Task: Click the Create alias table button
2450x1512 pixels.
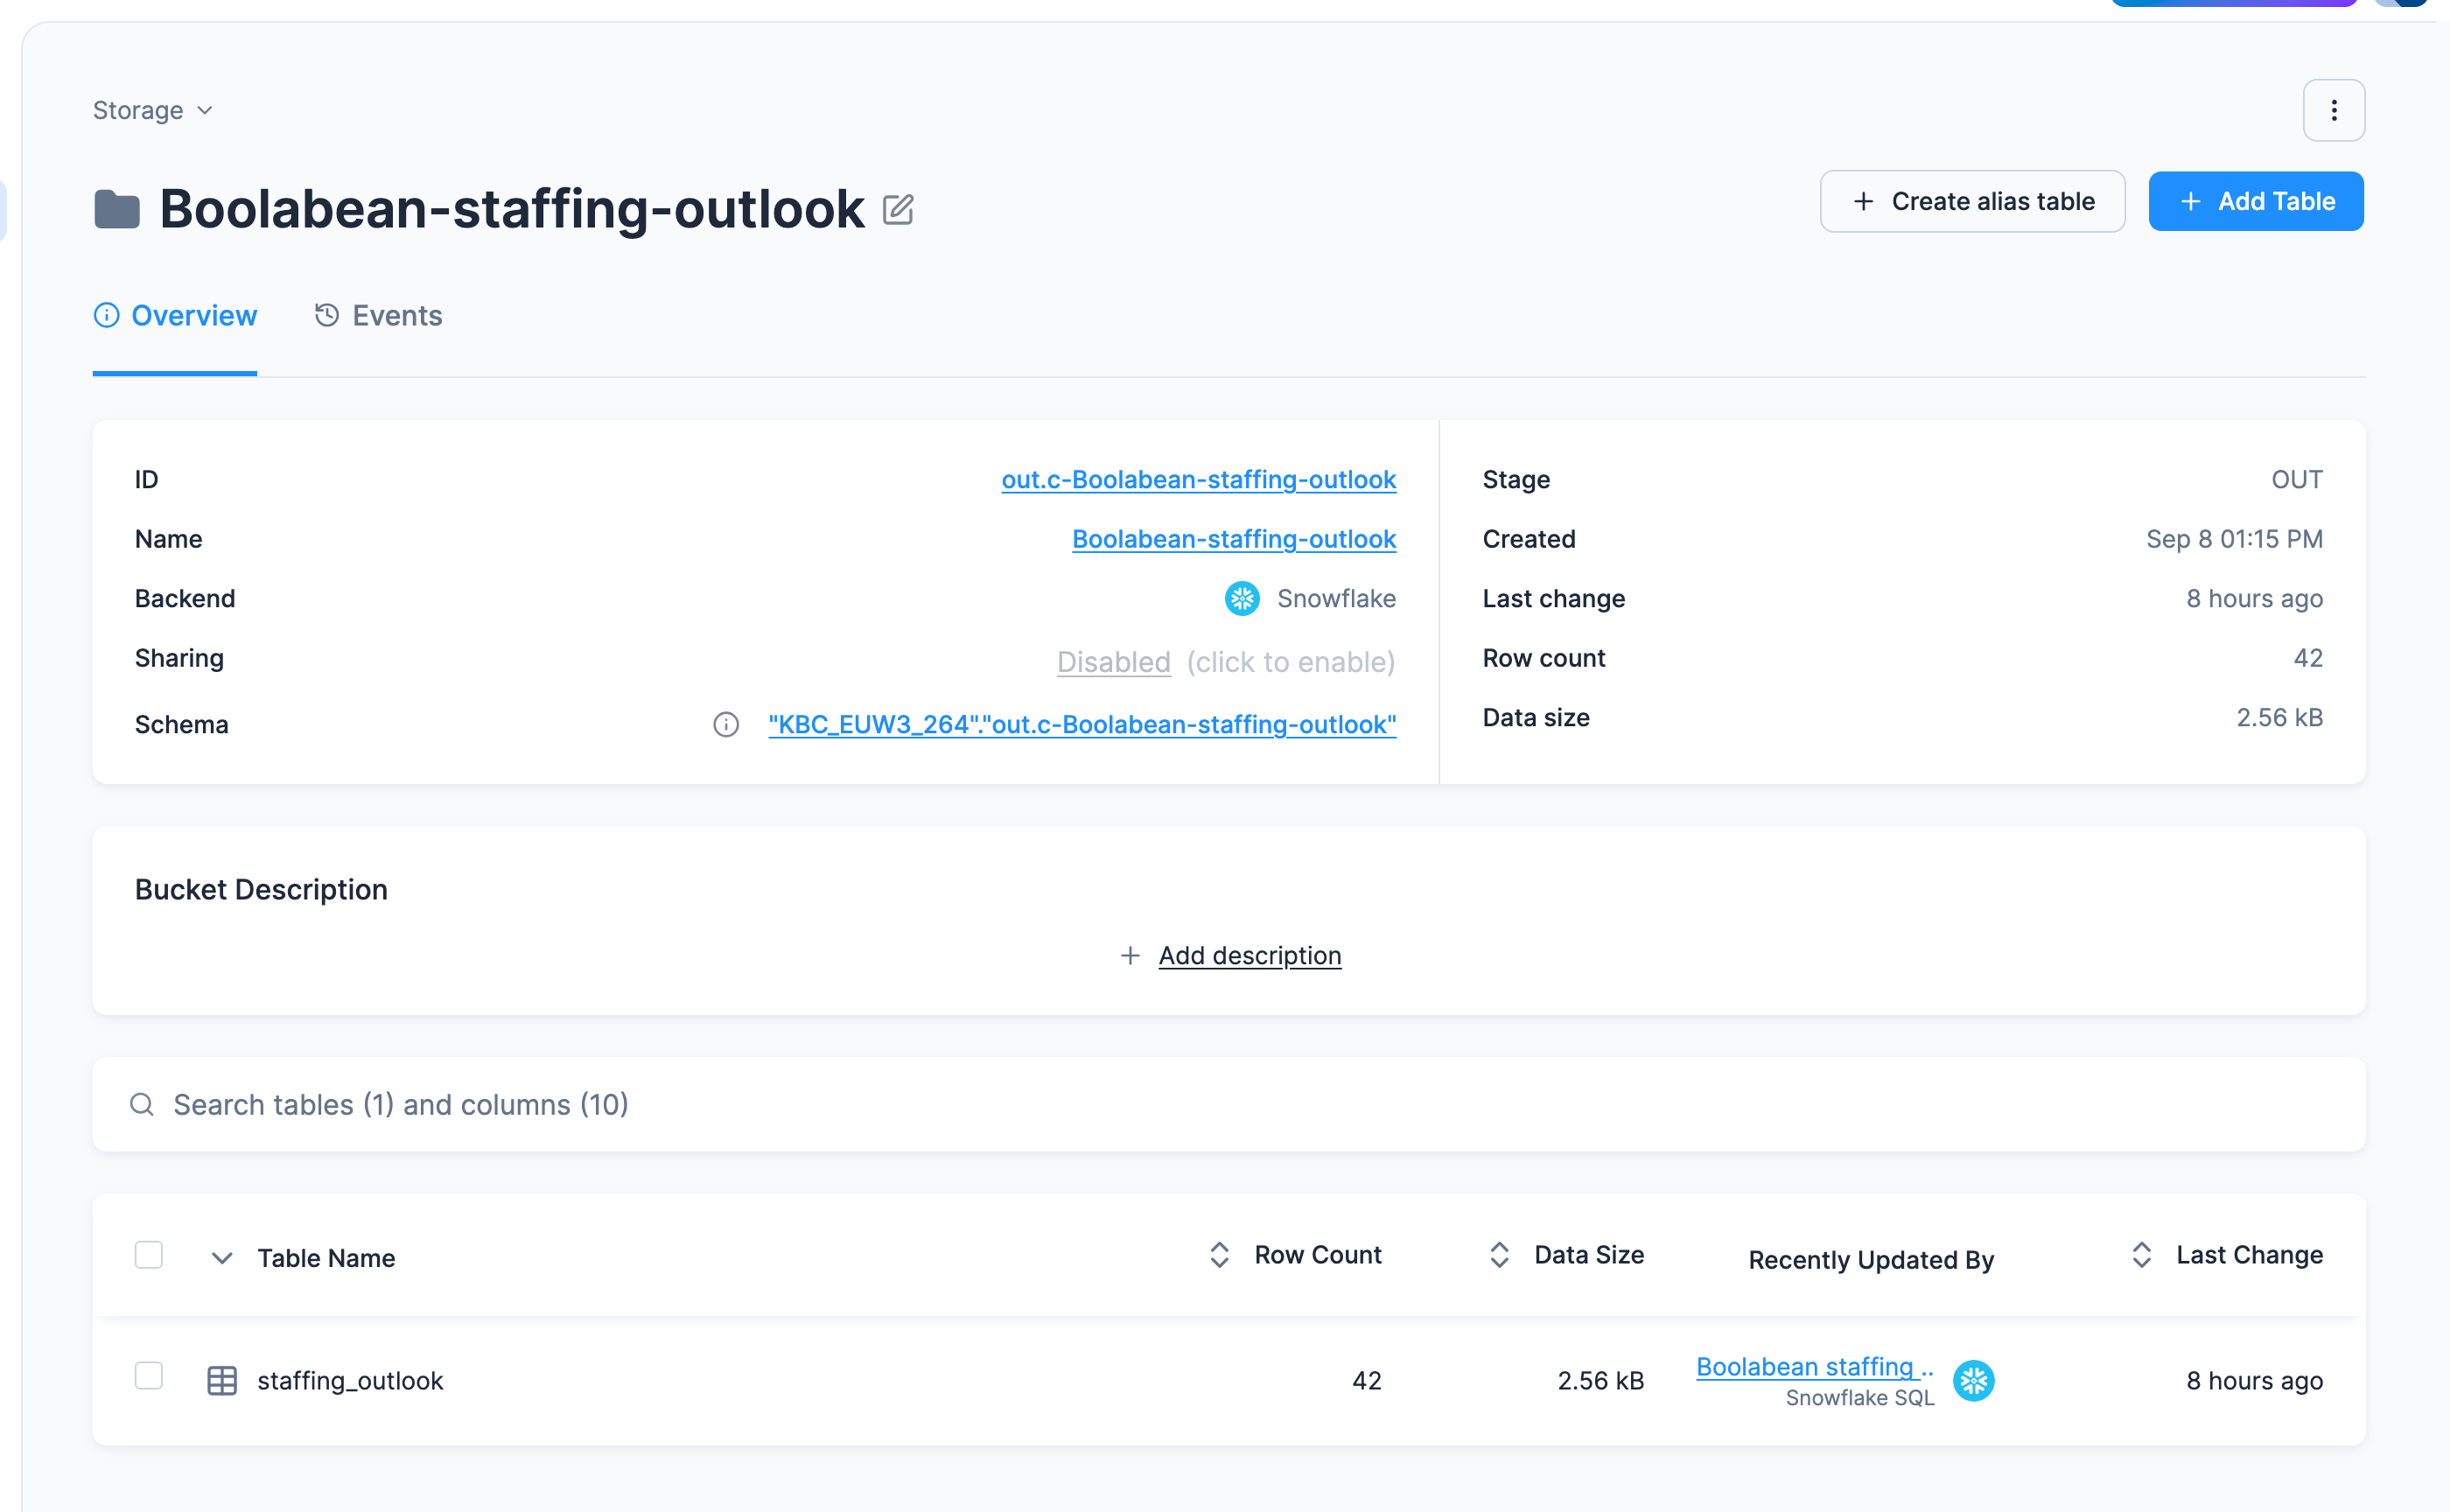Action: coord(1972,201)
